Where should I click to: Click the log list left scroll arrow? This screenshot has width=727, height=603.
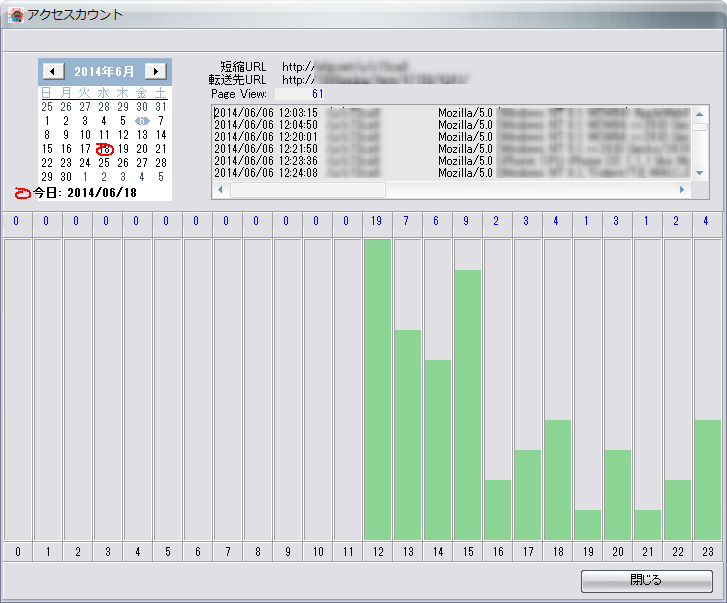[x=221, y=189]
